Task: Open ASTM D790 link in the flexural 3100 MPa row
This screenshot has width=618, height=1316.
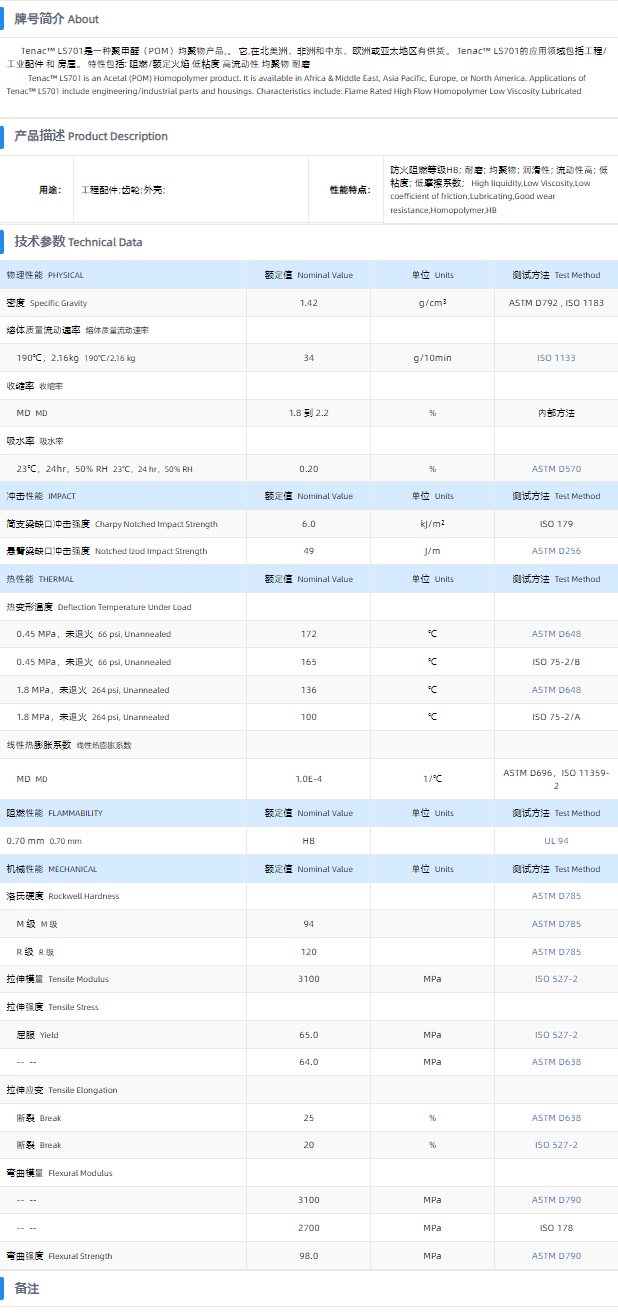Action: [x=556, y=1200]
